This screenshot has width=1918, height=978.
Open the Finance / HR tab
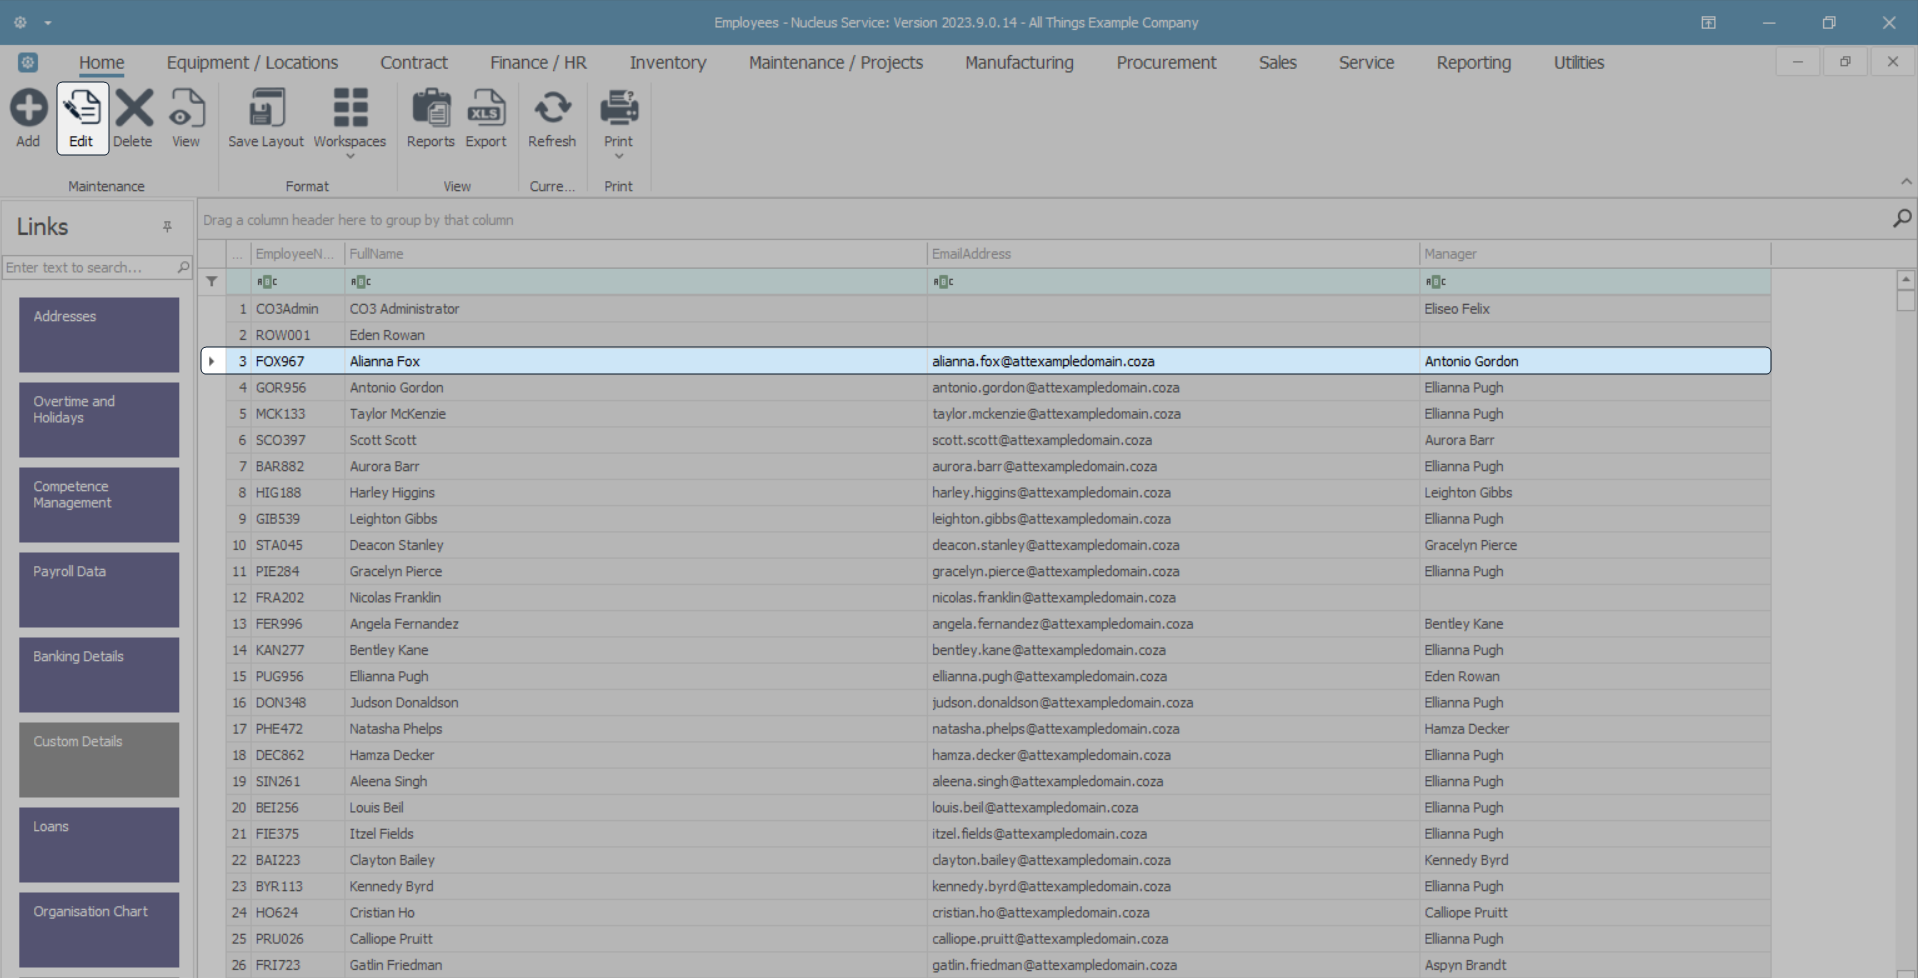[538, 62]
